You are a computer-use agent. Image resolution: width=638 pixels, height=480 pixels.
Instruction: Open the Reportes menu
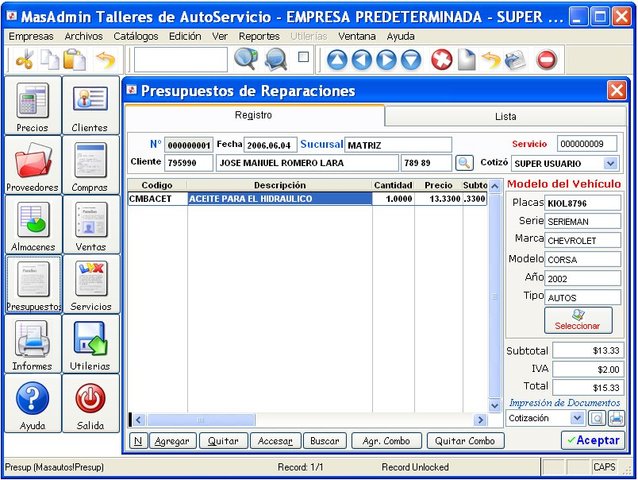click(259, 37)
